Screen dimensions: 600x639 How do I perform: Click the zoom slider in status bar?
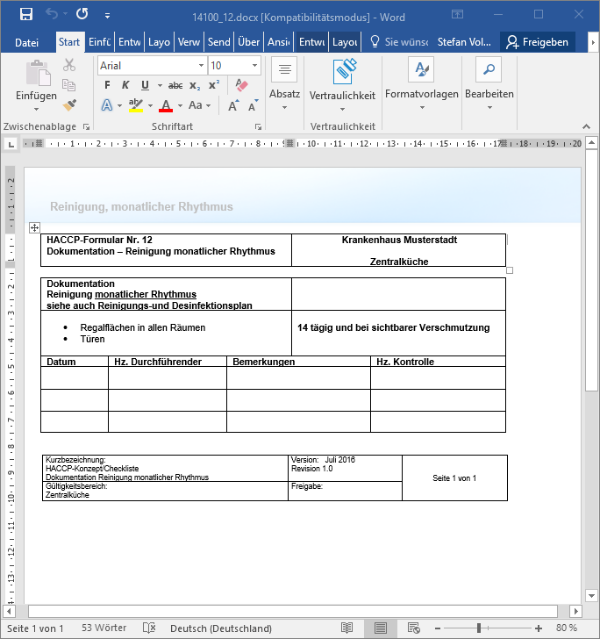(479, 628)
